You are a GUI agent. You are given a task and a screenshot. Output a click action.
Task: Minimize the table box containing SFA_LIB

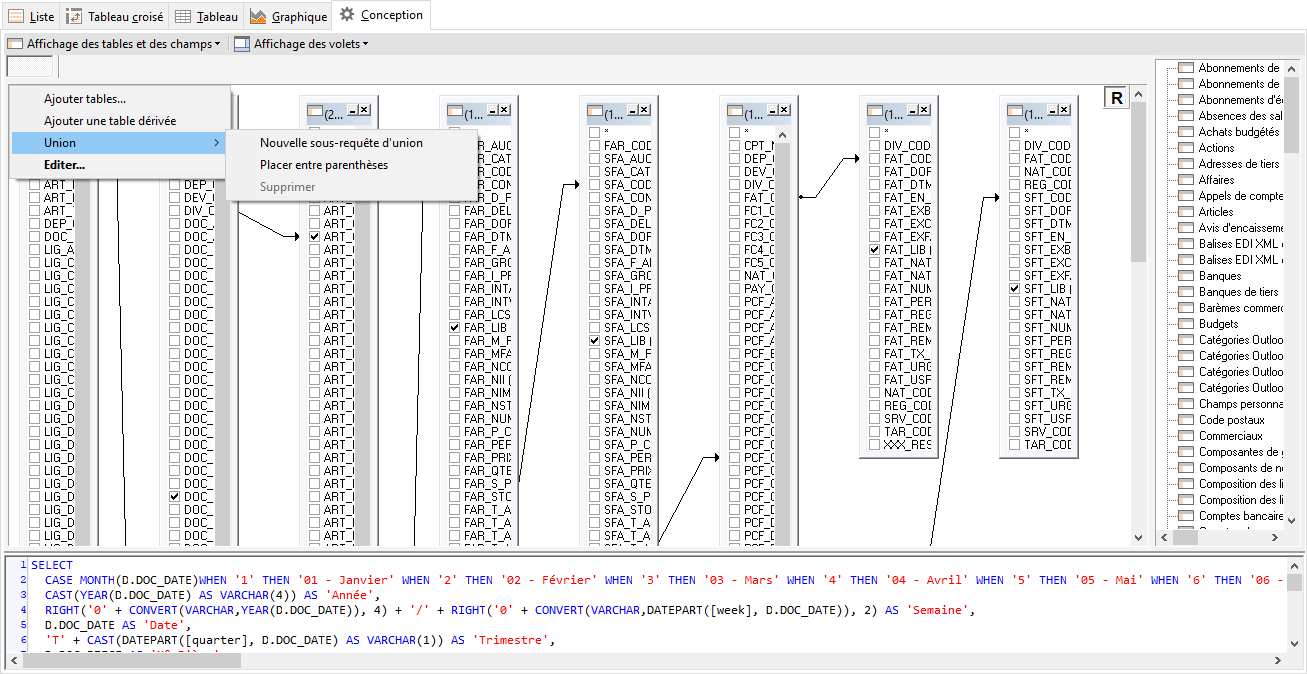click(631, 110)
